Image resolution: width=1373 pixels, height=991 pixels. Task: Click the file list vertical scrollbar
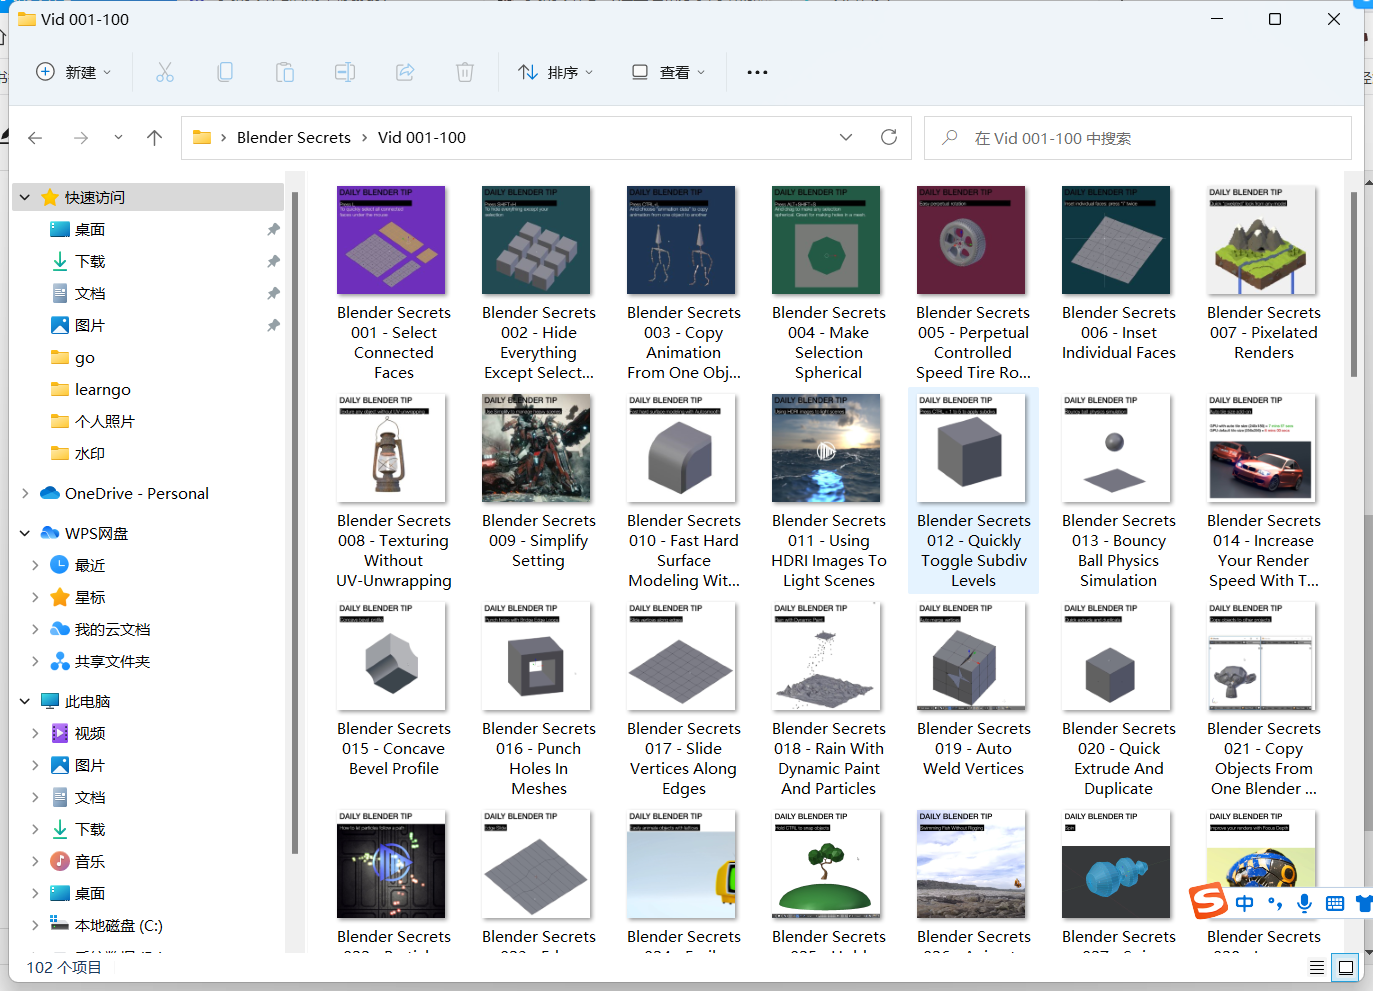click(x=1354, y=285)
